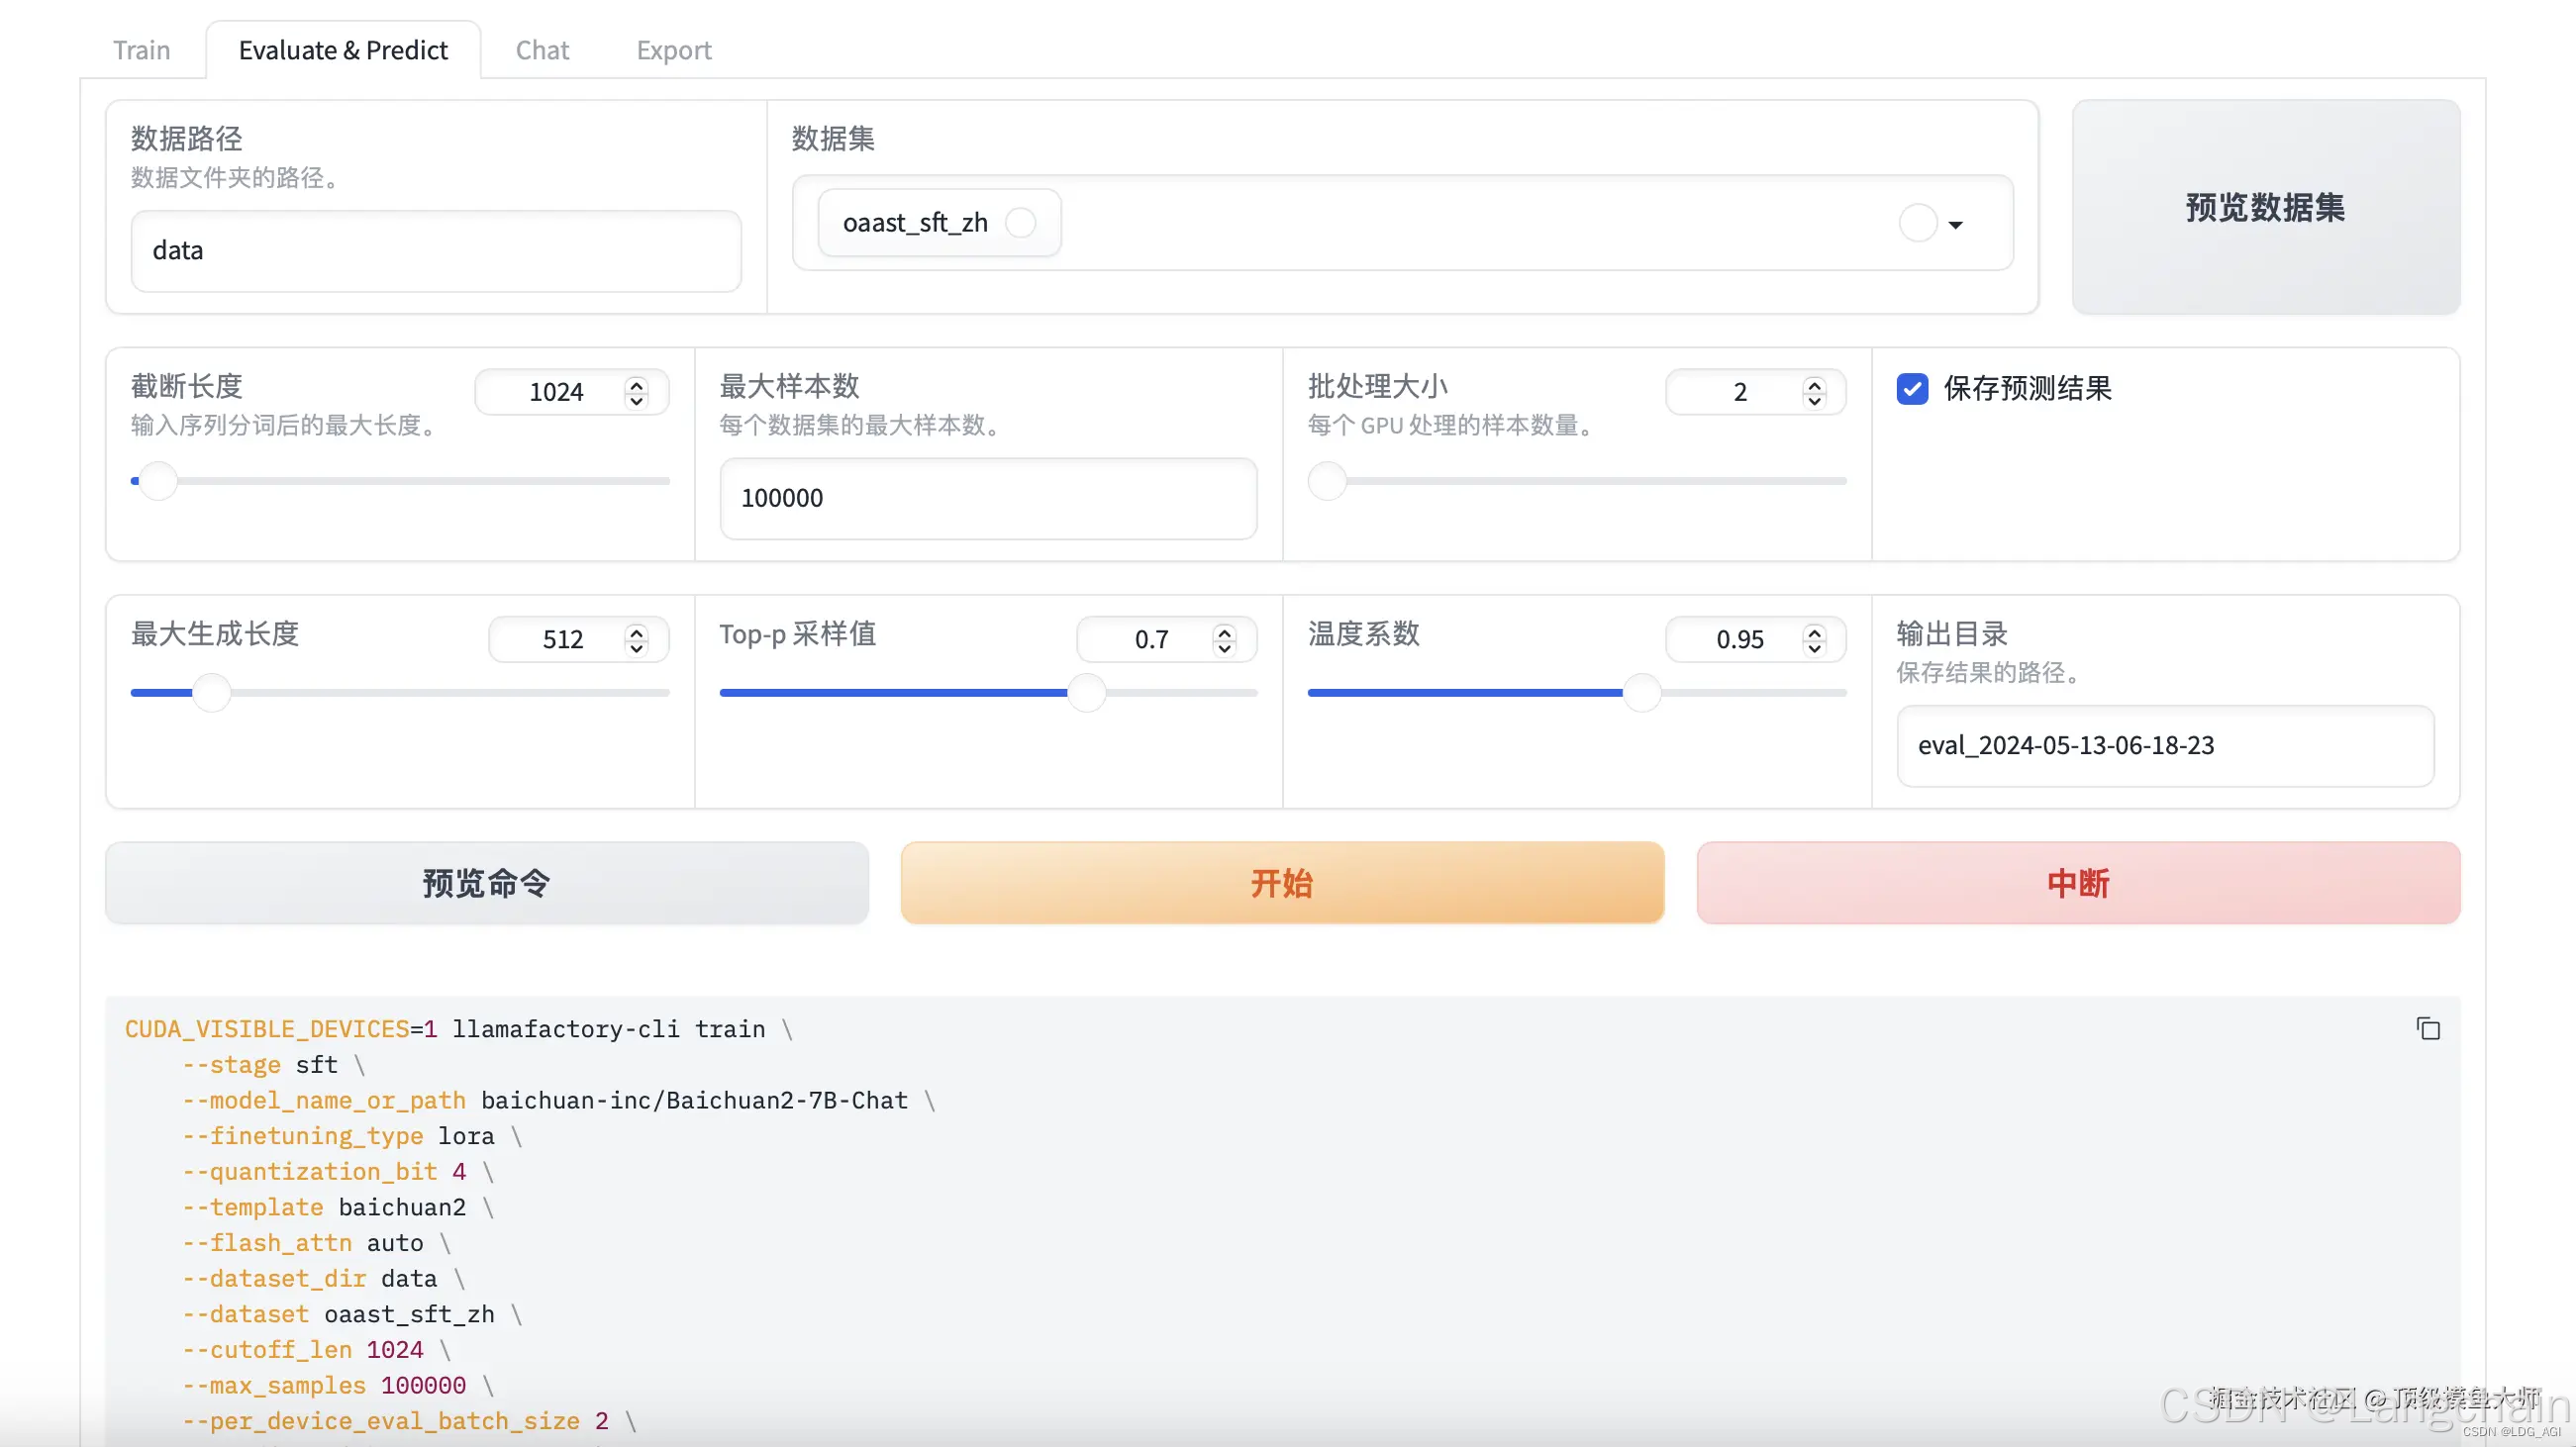The height and width of the screenshot is (1447, 2576).
Task: Click the --cutoff_len 1024 command line
Action: click(x=316, y=1349)
